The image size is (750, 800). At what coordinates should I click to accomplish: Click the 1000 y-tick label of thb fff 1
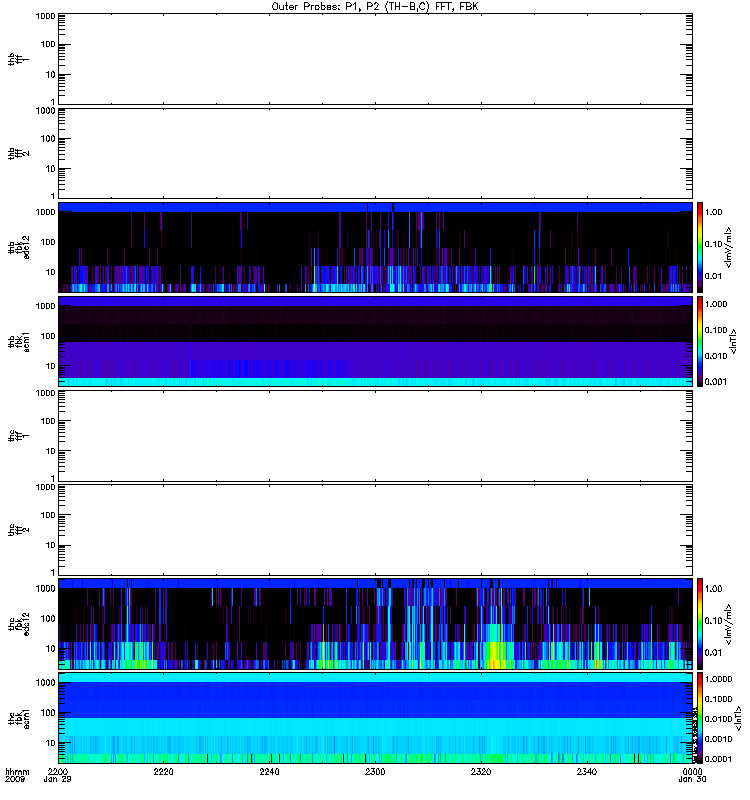tap(45, 16)
